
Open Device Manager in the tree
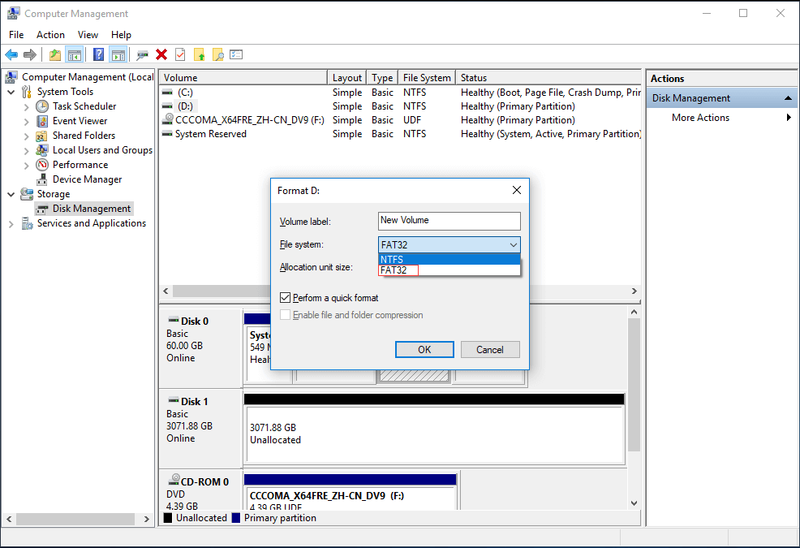click(87, 180)
